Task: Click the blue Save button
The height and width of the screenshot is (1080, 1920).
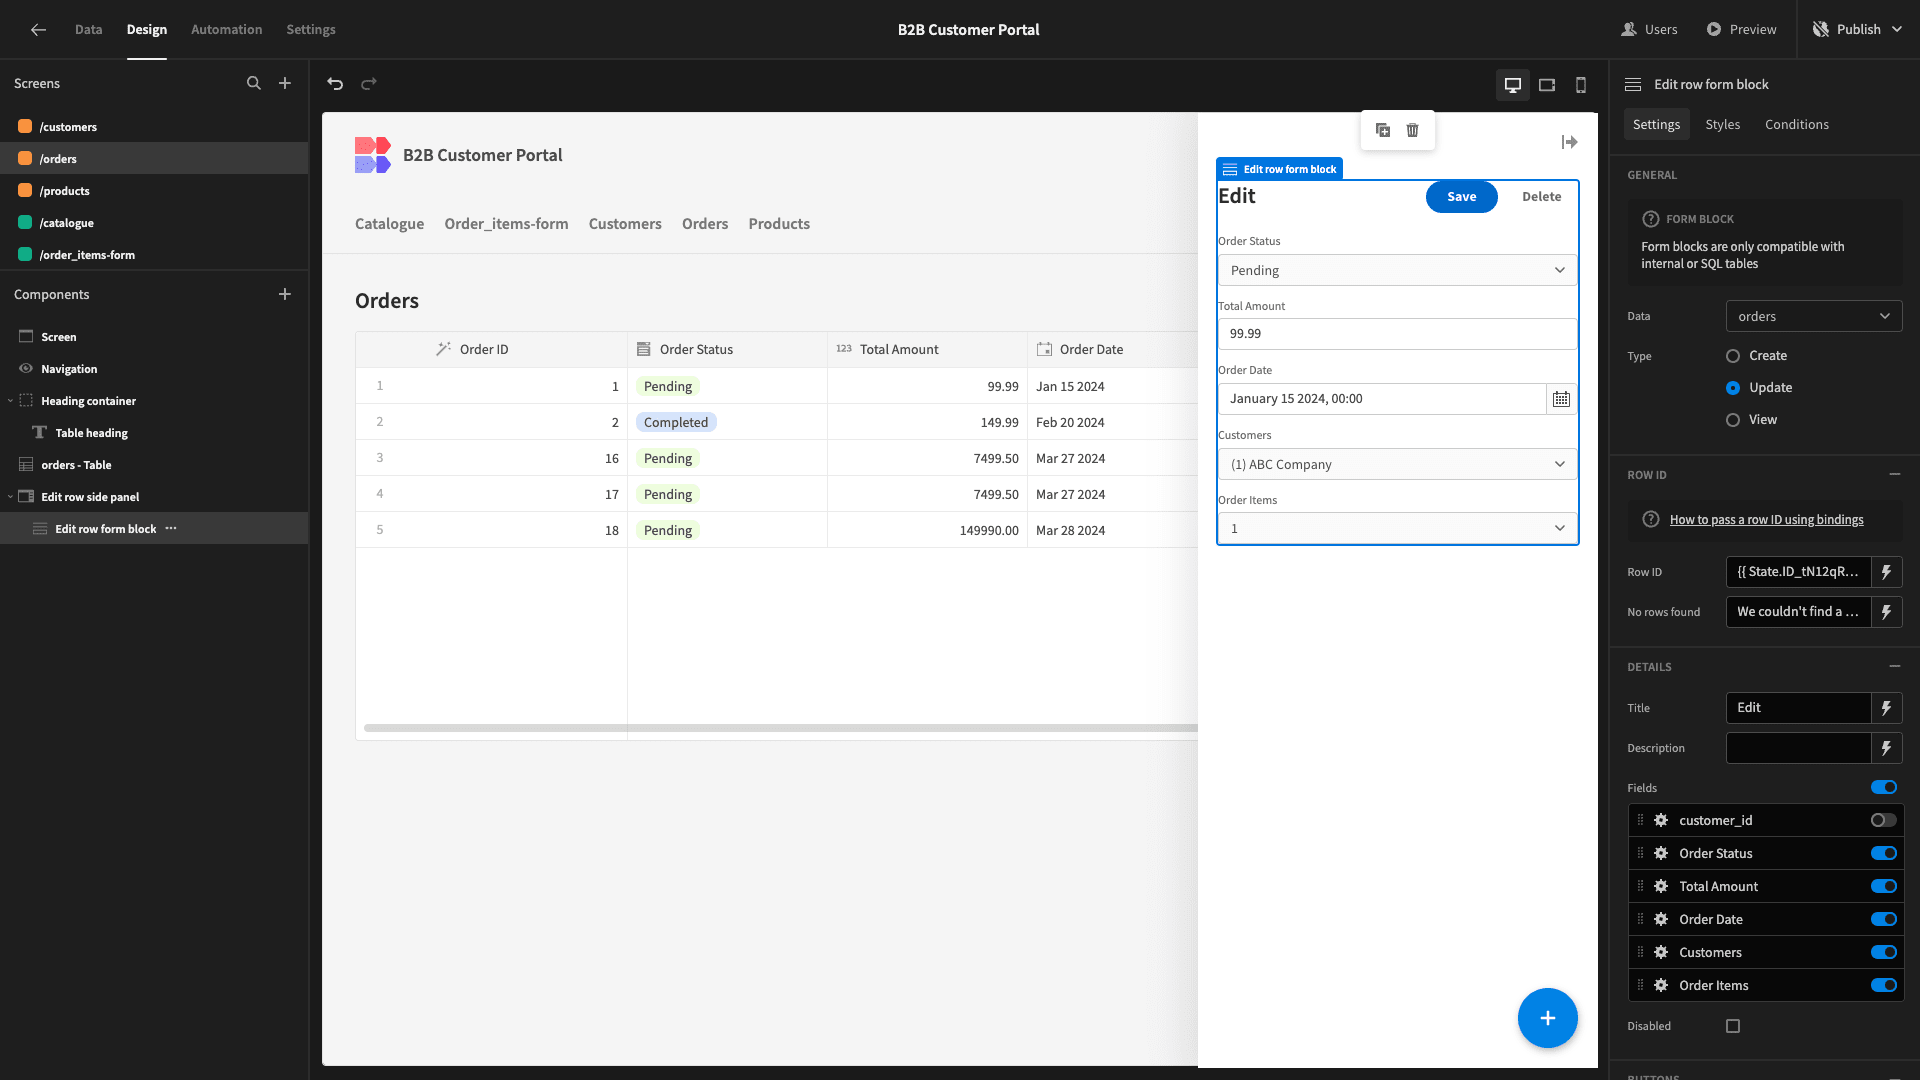Action: tap(1462, 197)
